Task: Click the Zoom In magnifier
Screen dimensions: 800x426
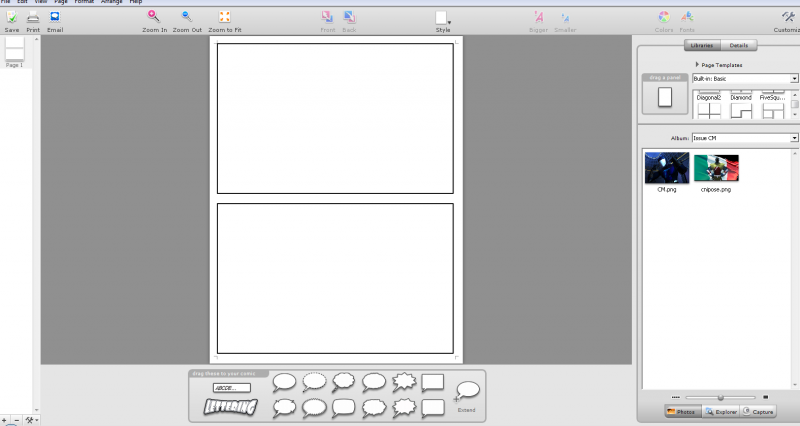Action: pyautogui.click(x=154, y=17)
